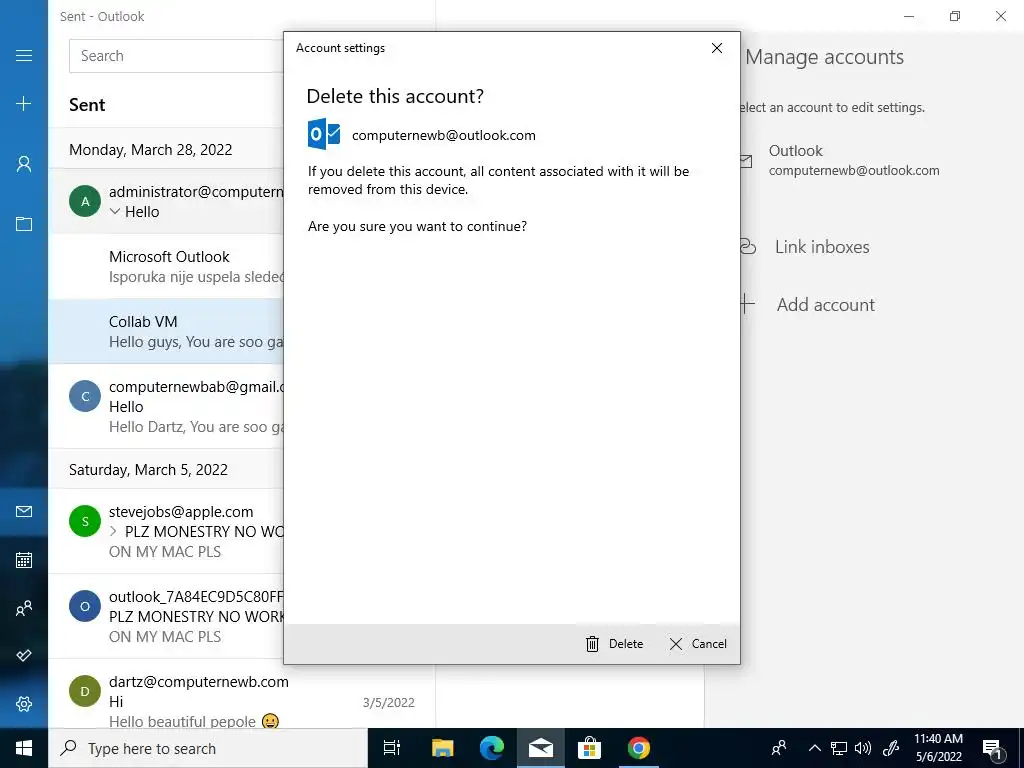Select Outlook account computernewb@outlook.com in Manage accounts
The height and width of the screenshot is (768, 1024).
(854, 161)
